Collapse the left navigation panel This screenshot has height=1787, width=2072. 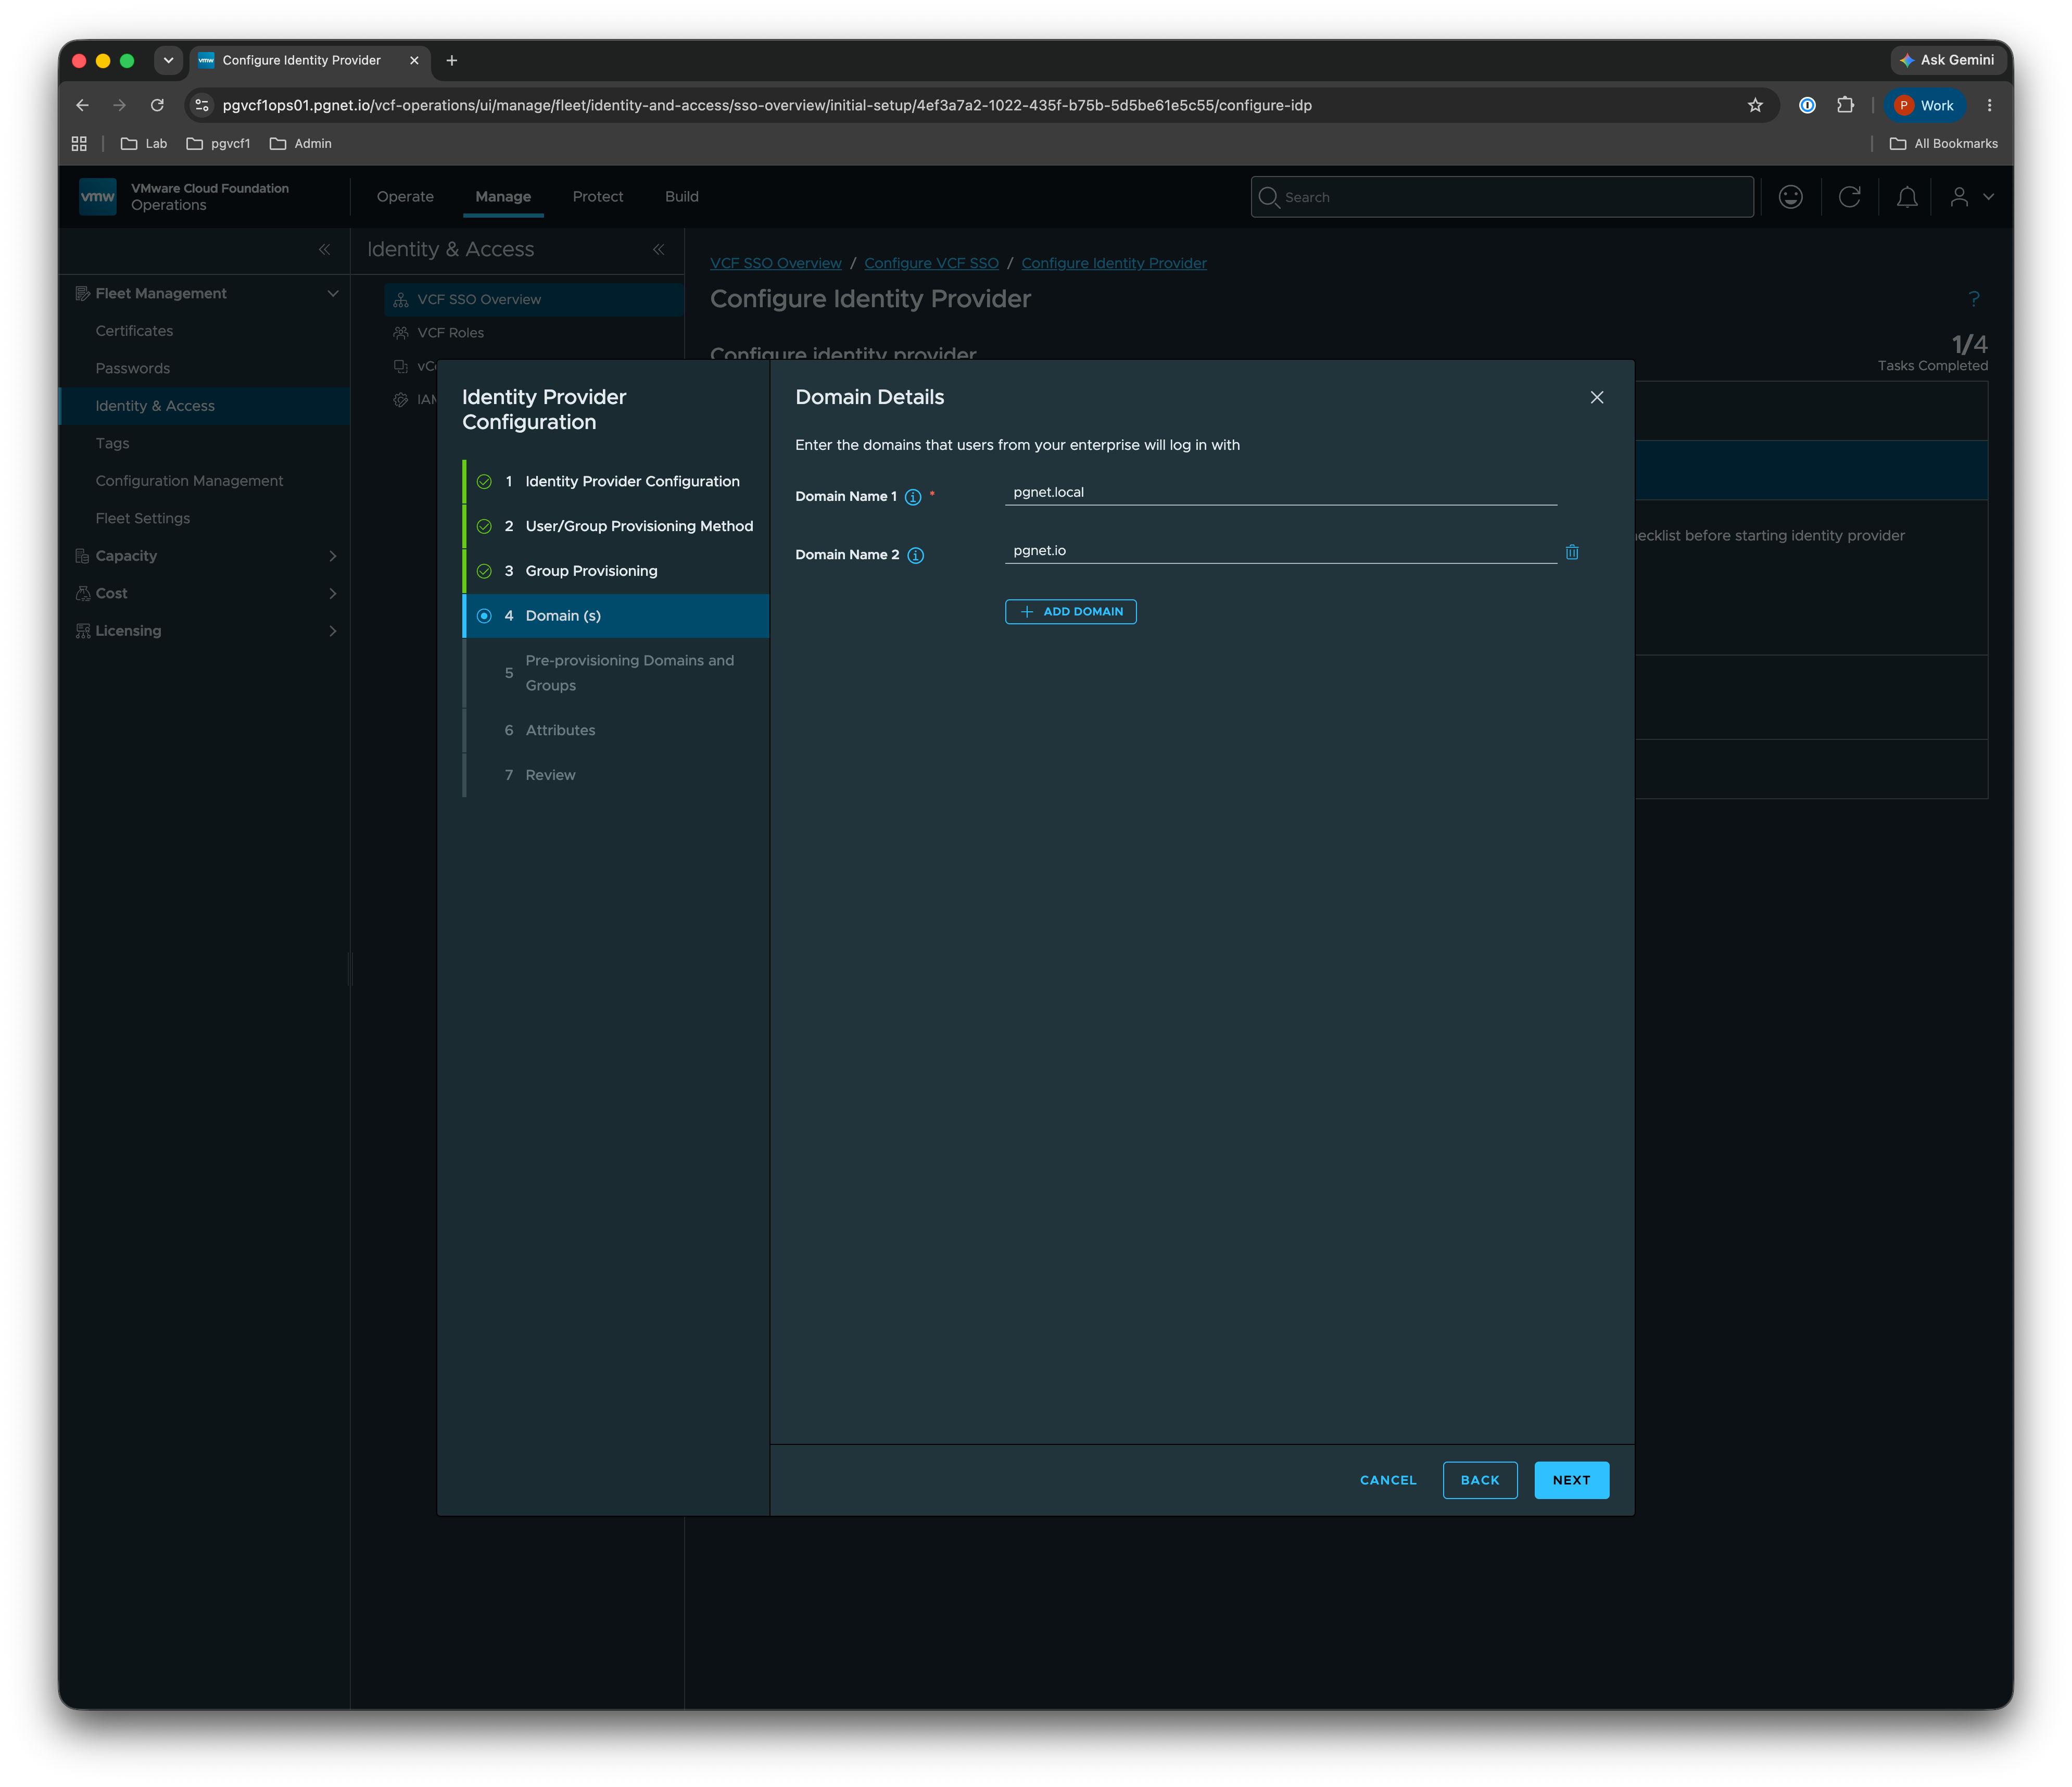(x=324, y=249)
